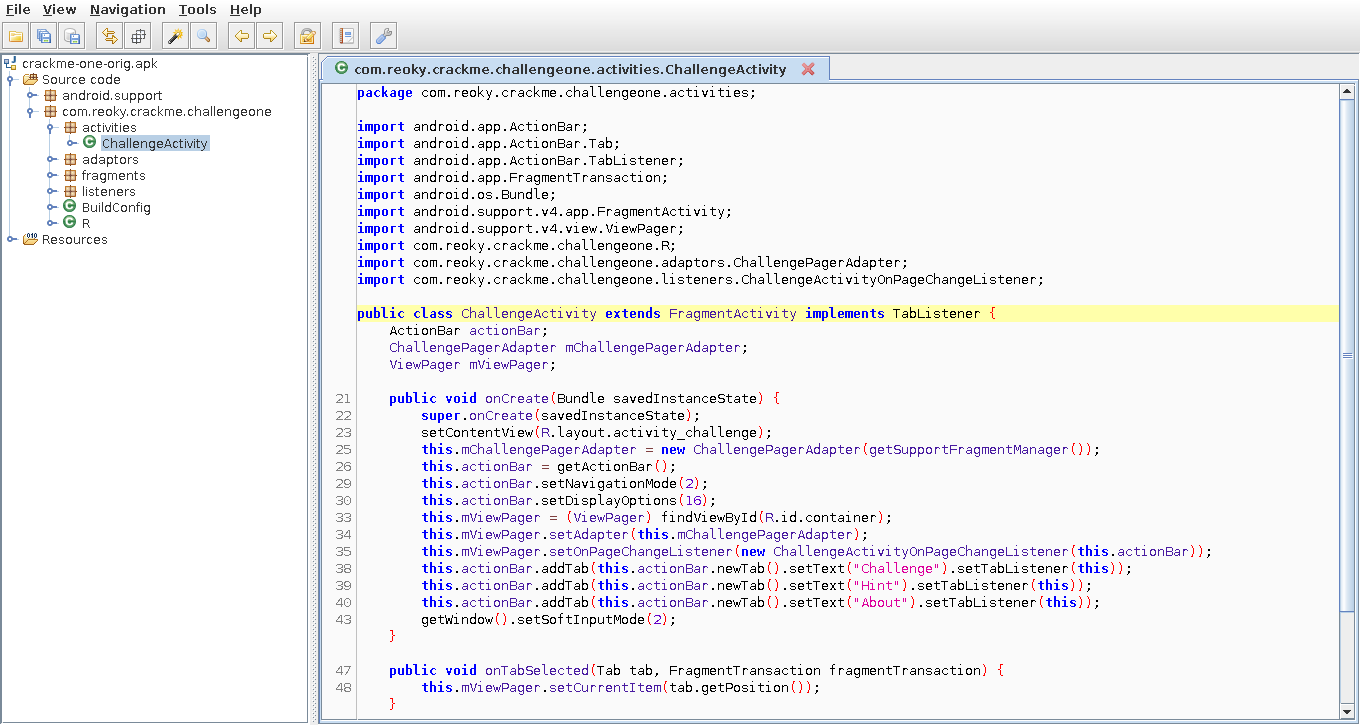Open the View menu

[60, 9]
